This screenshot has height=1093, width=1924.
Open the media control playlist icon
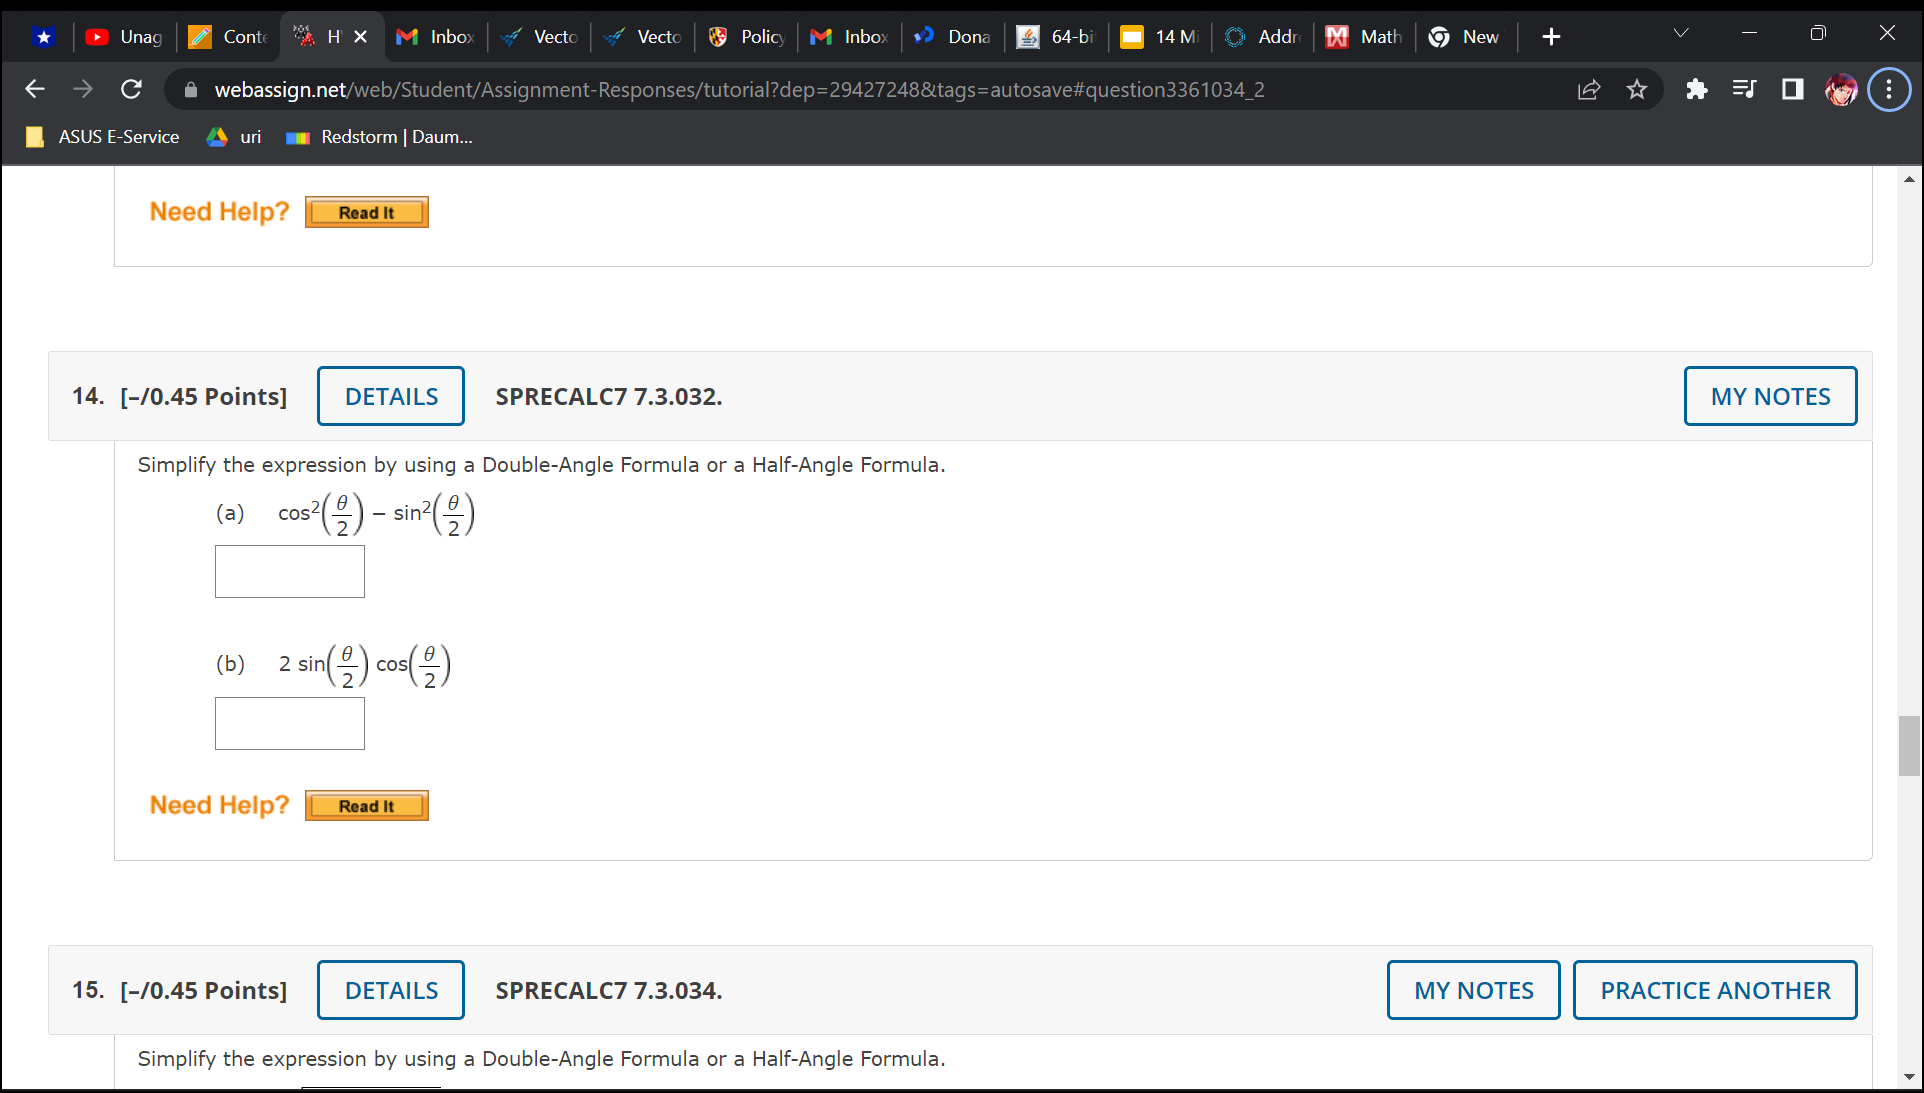point(1744,90)
